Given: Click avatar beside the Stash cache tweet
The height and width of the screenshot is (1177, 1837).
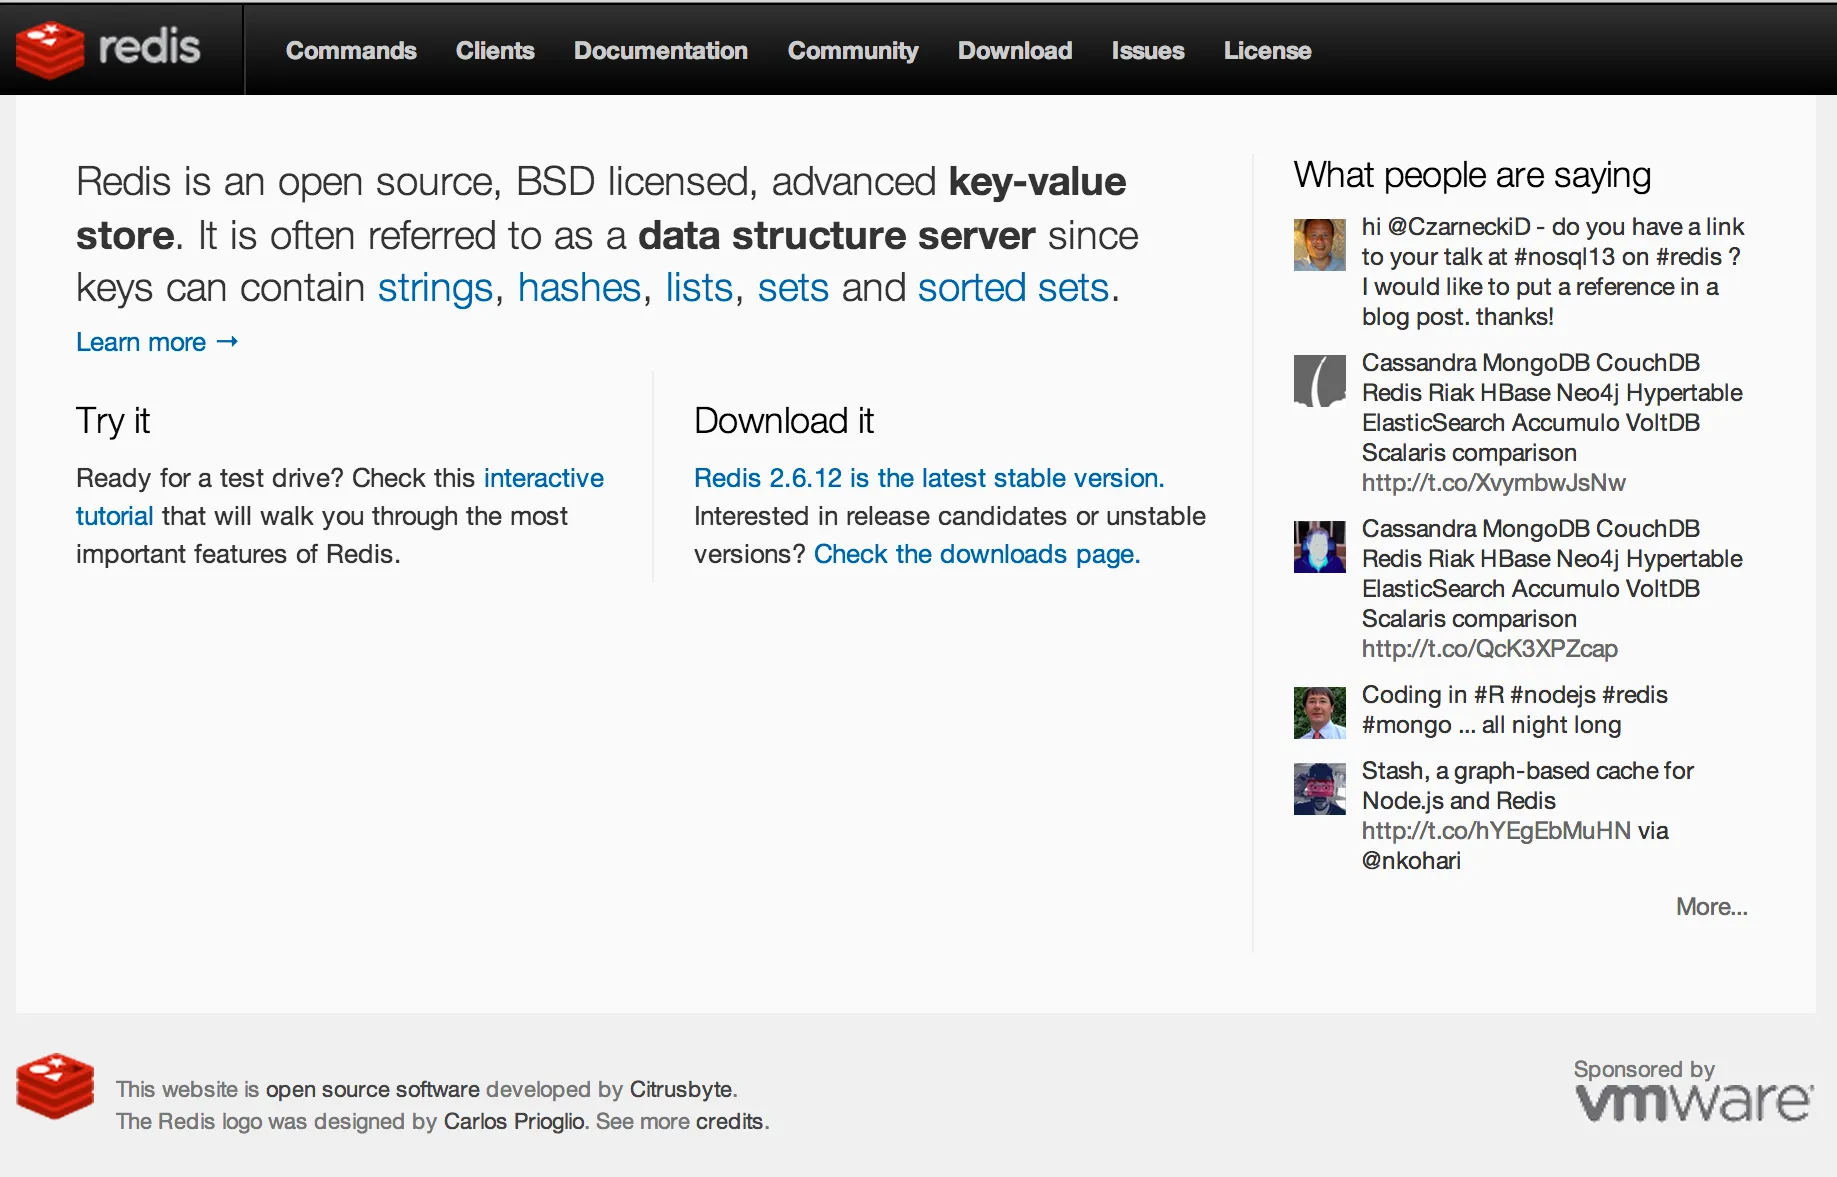Looking at the screenshot, I should pos(1319,789).
